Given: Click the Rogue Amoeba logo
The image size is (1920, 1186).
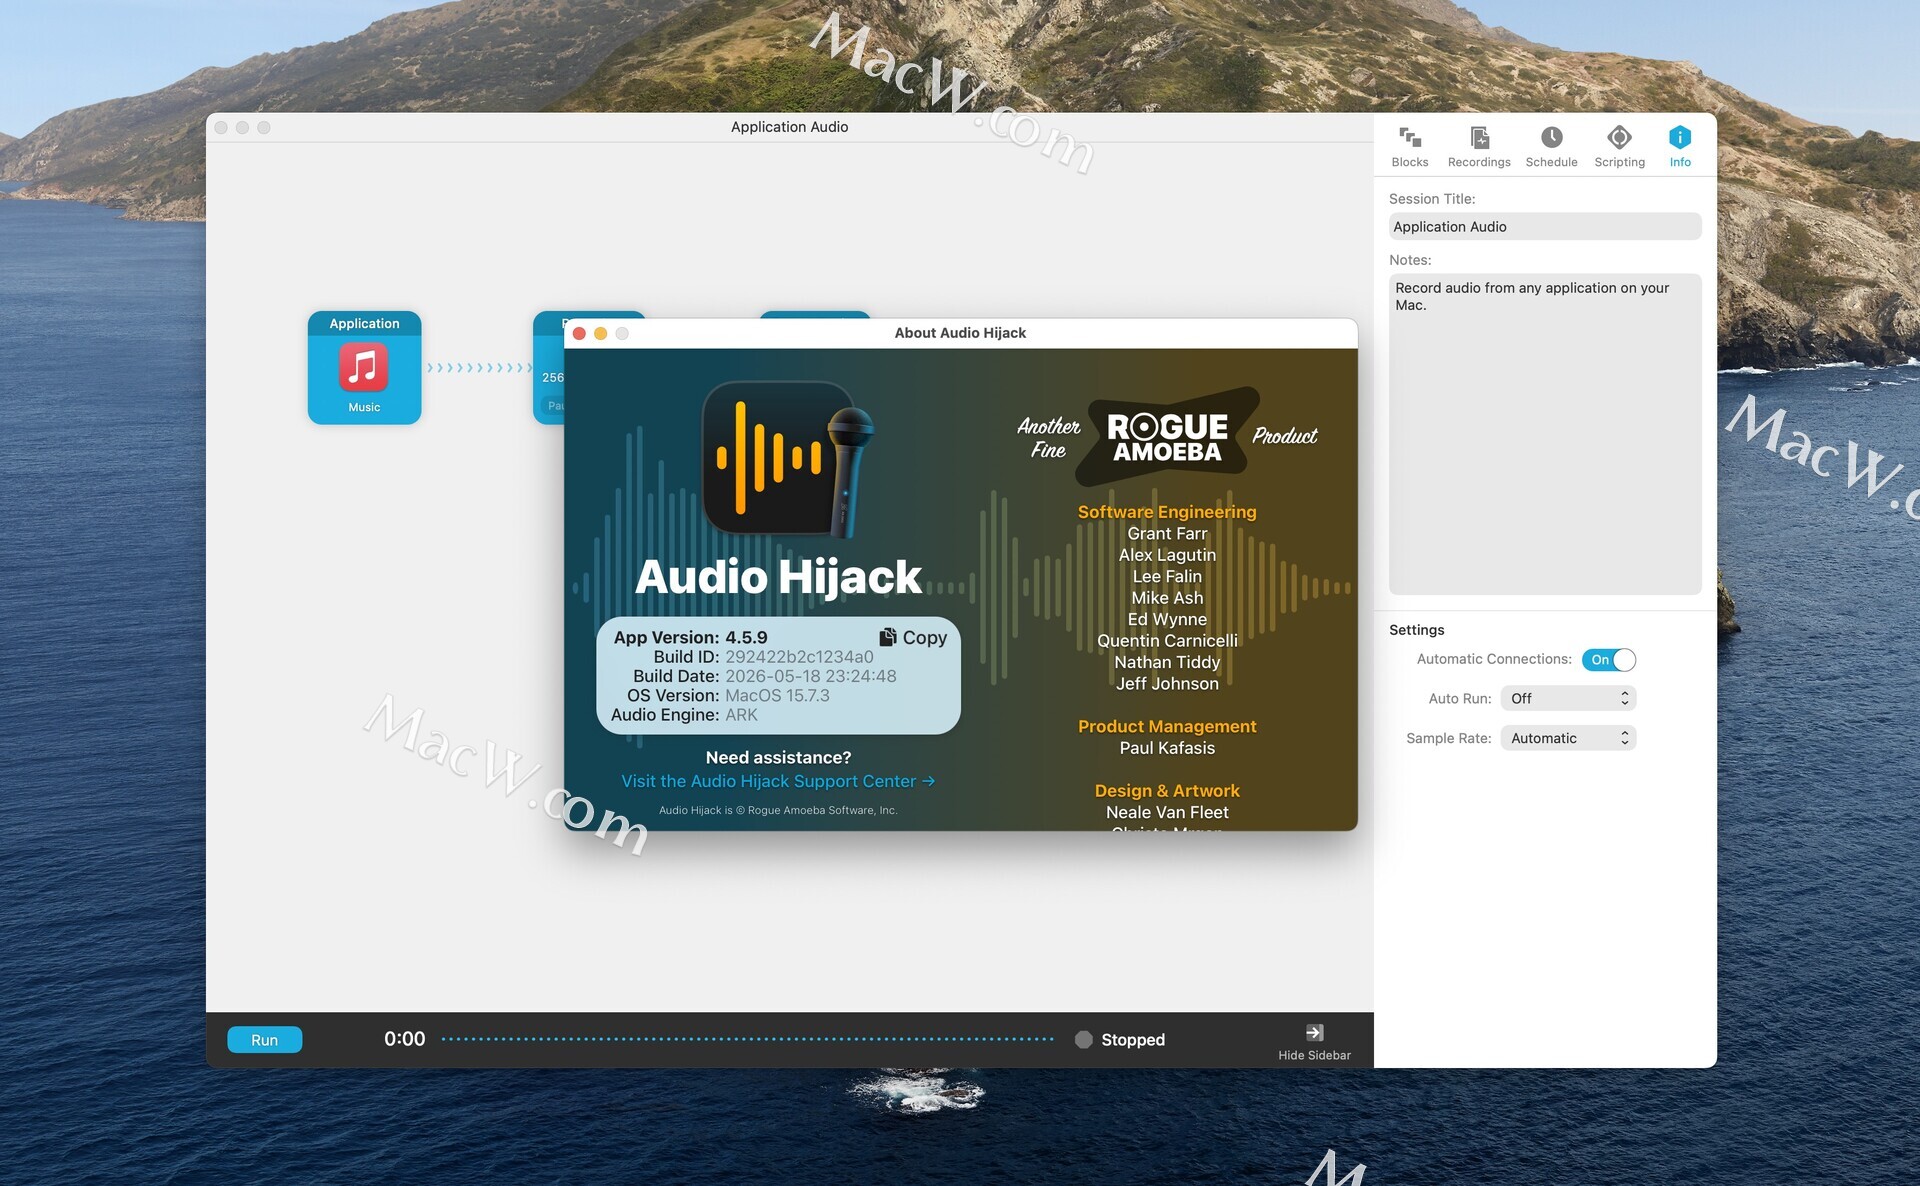Looking at the screenshot, I should tap(1167, 437).
